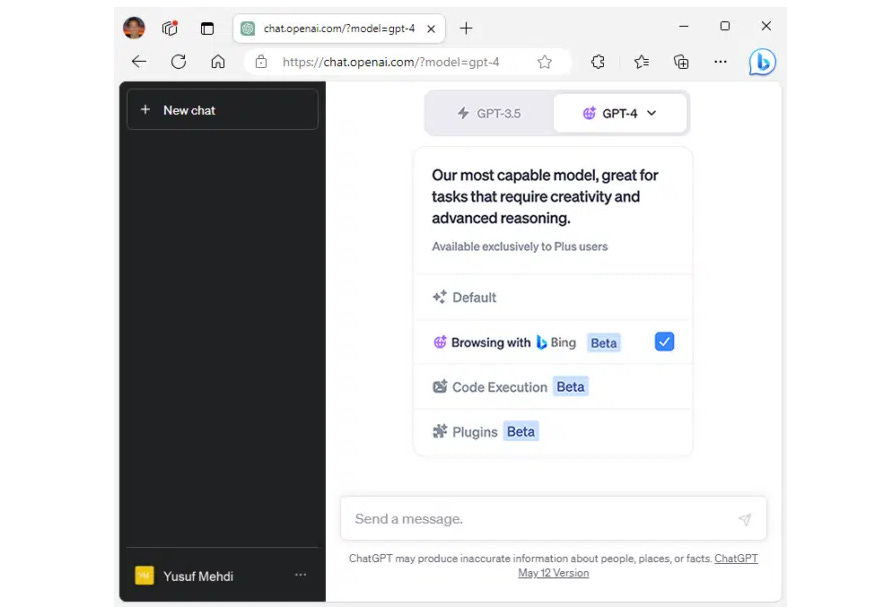Open the three-dot menu beside Yusuf Mehdi
The height and width of the screenshot is (610, 895).
click(x=301, y=575)
